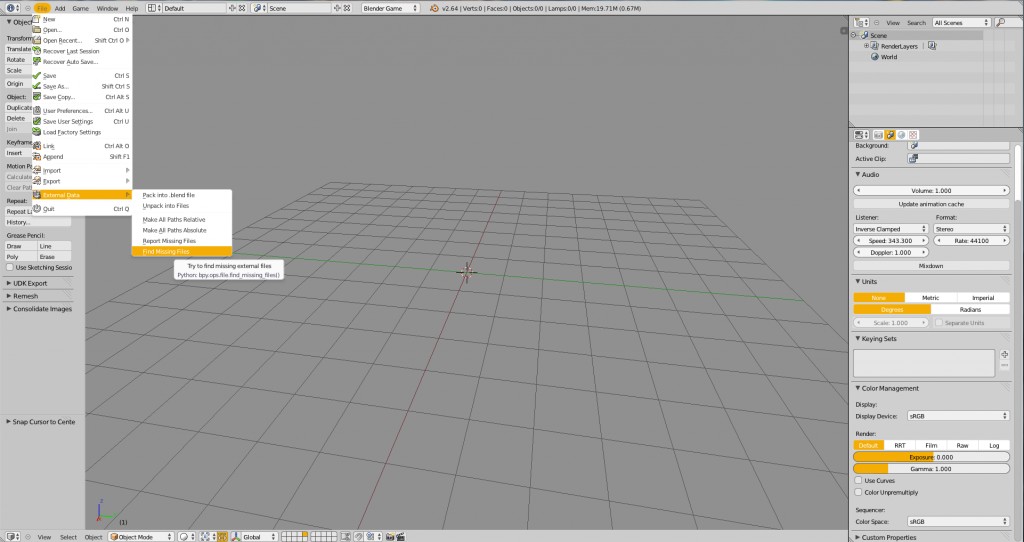Select Metric units option

click(x=930, y=298)
